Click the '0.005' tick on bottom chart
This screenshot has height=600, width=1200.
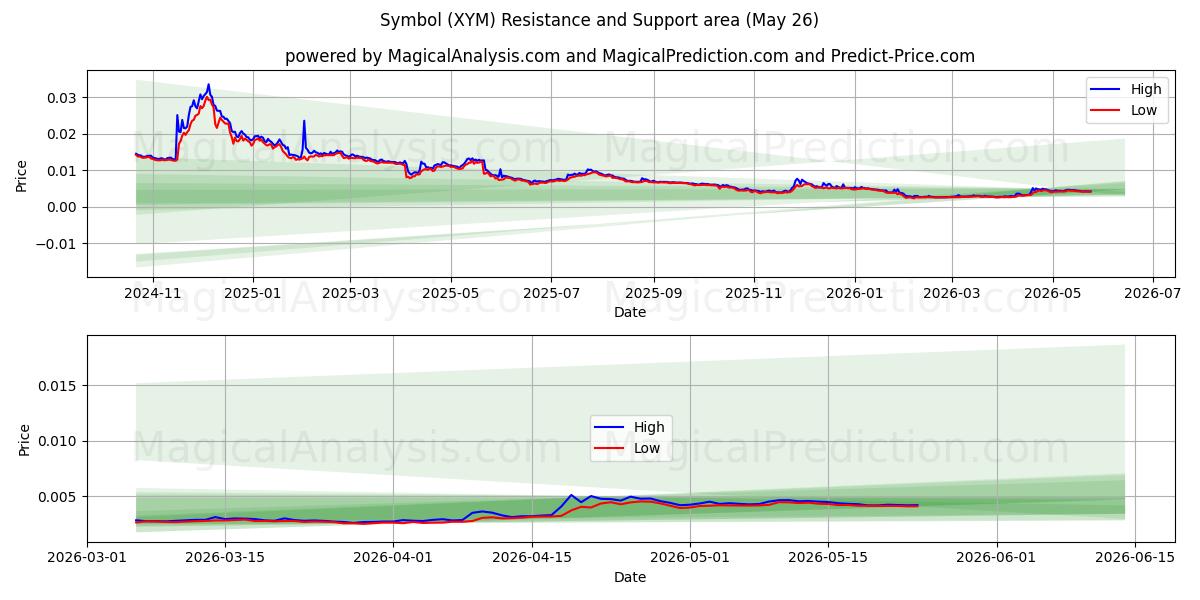(60, 497)
